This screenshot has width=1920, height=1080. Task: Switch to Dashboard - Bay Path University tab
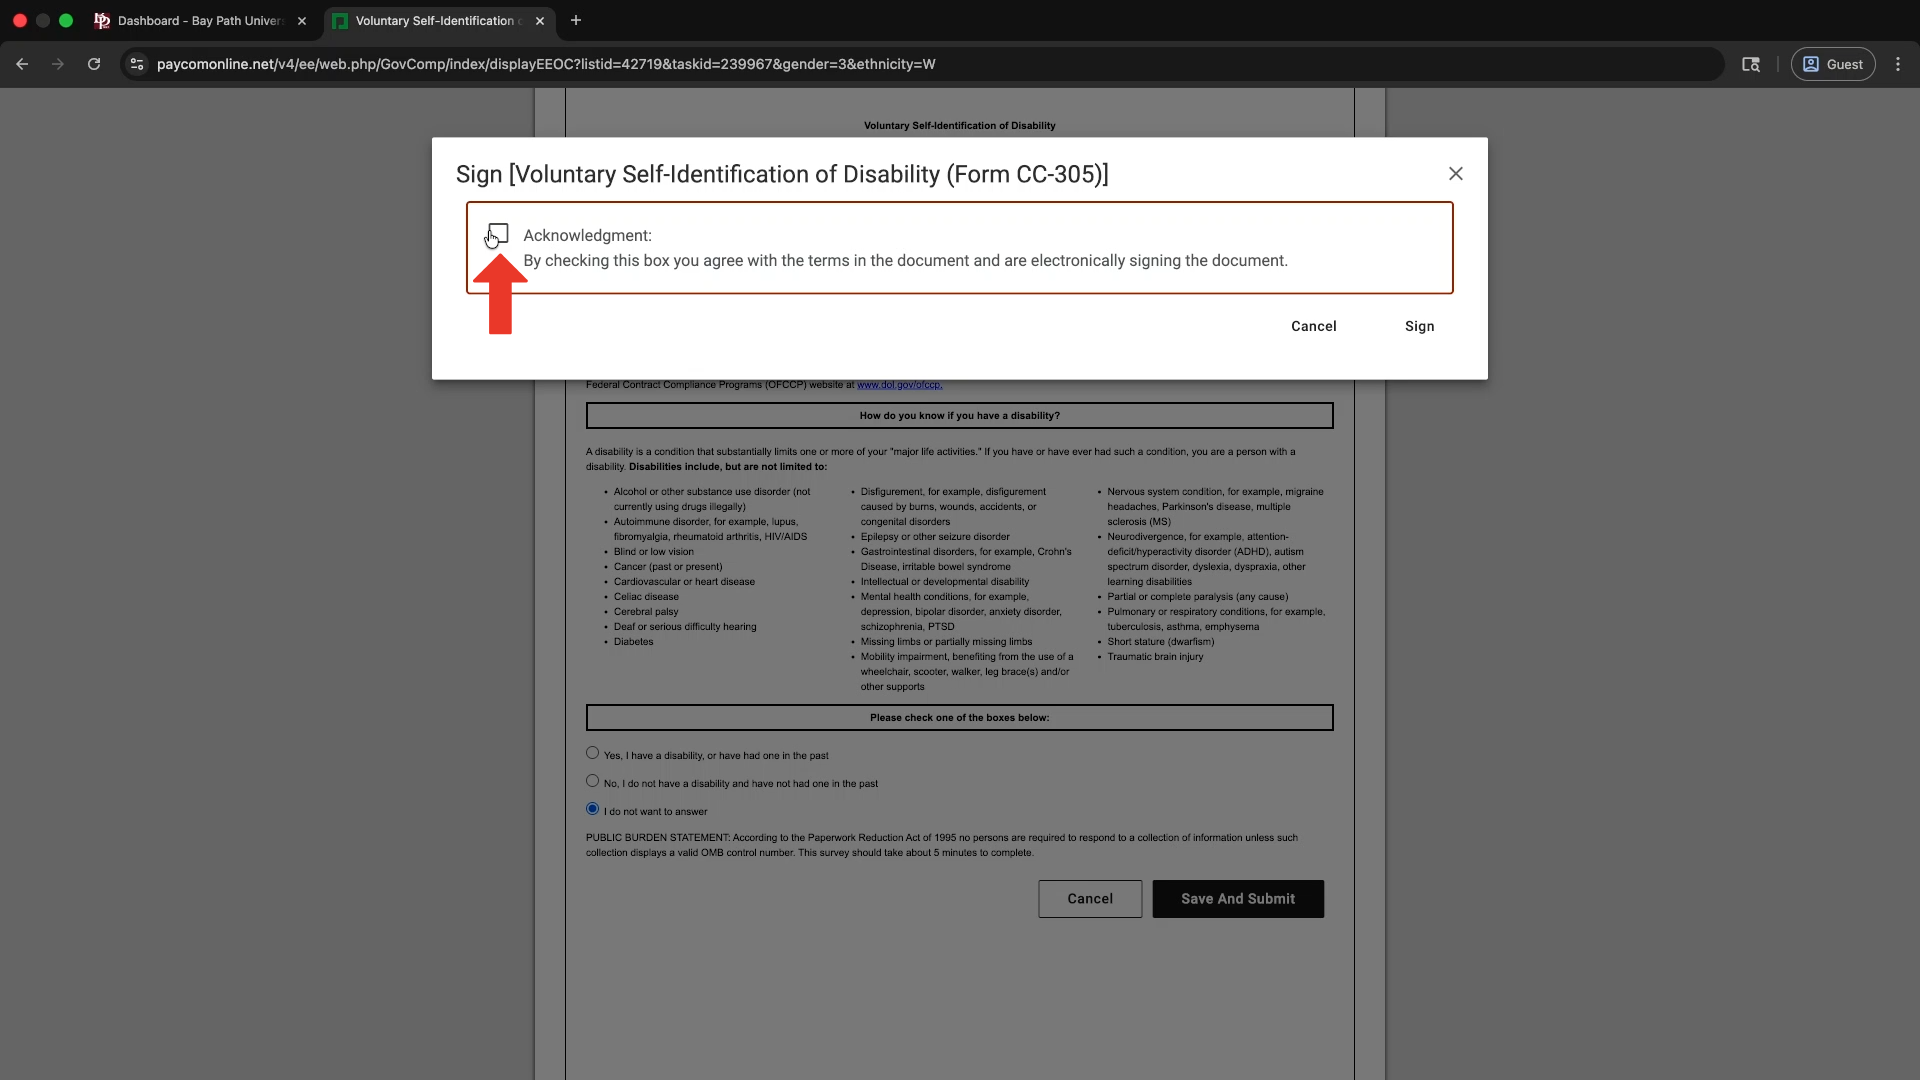pos(200,21)
